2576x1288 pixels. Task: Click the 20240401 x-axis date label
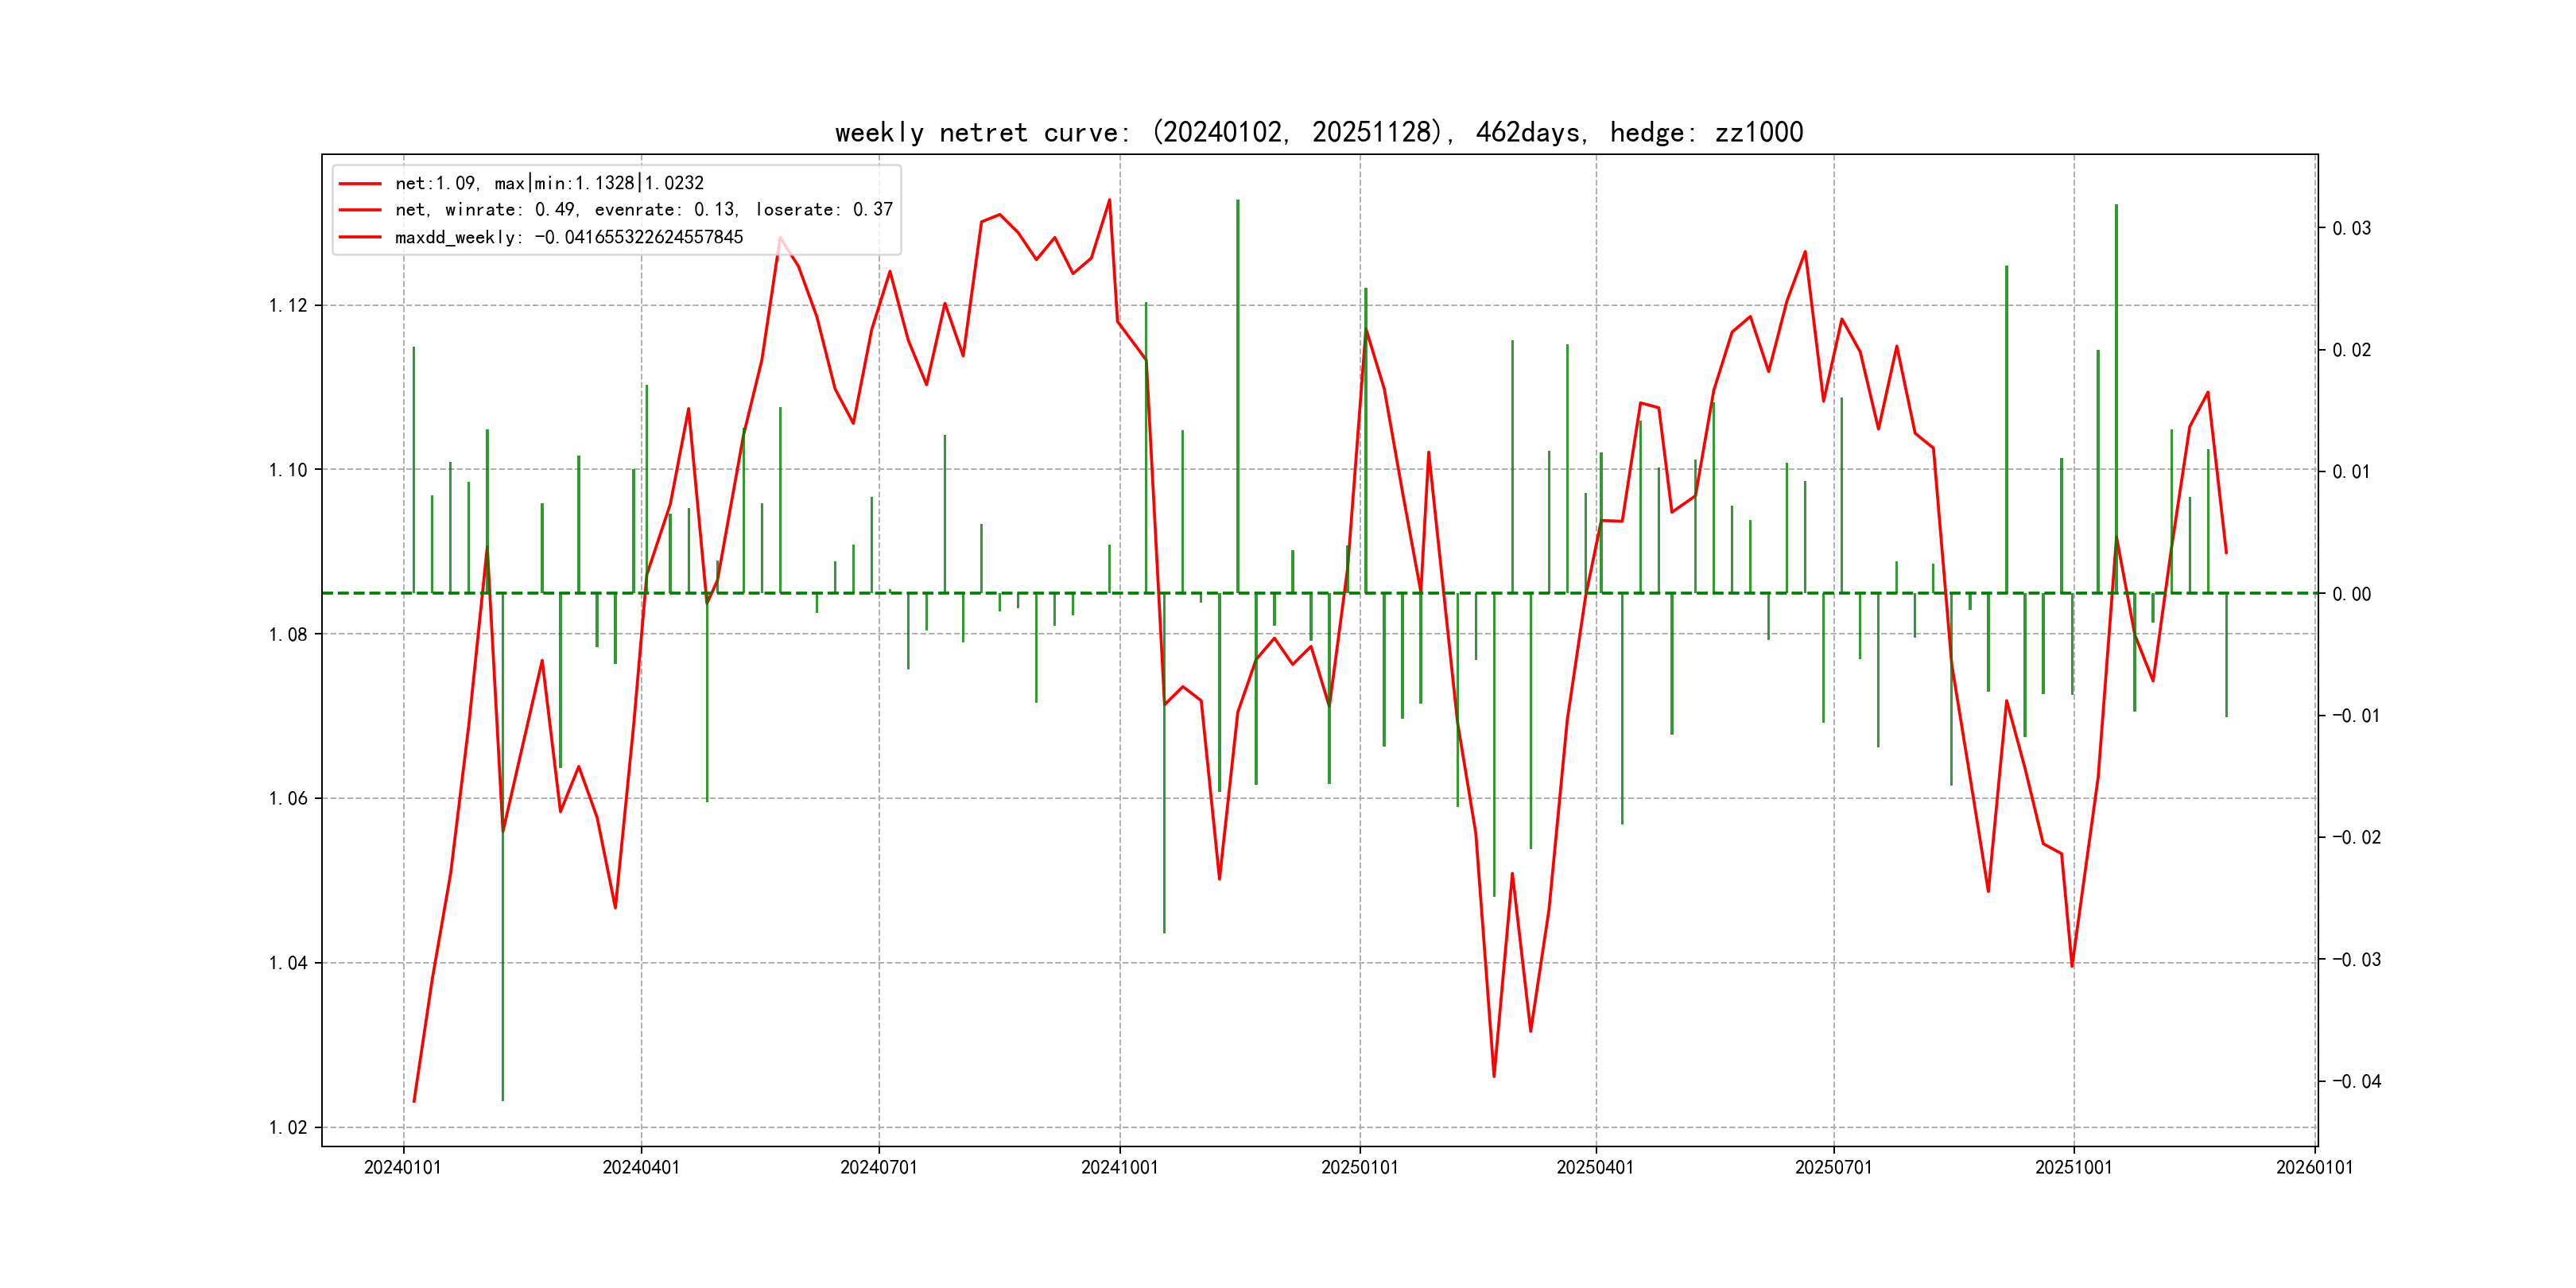641,1168
